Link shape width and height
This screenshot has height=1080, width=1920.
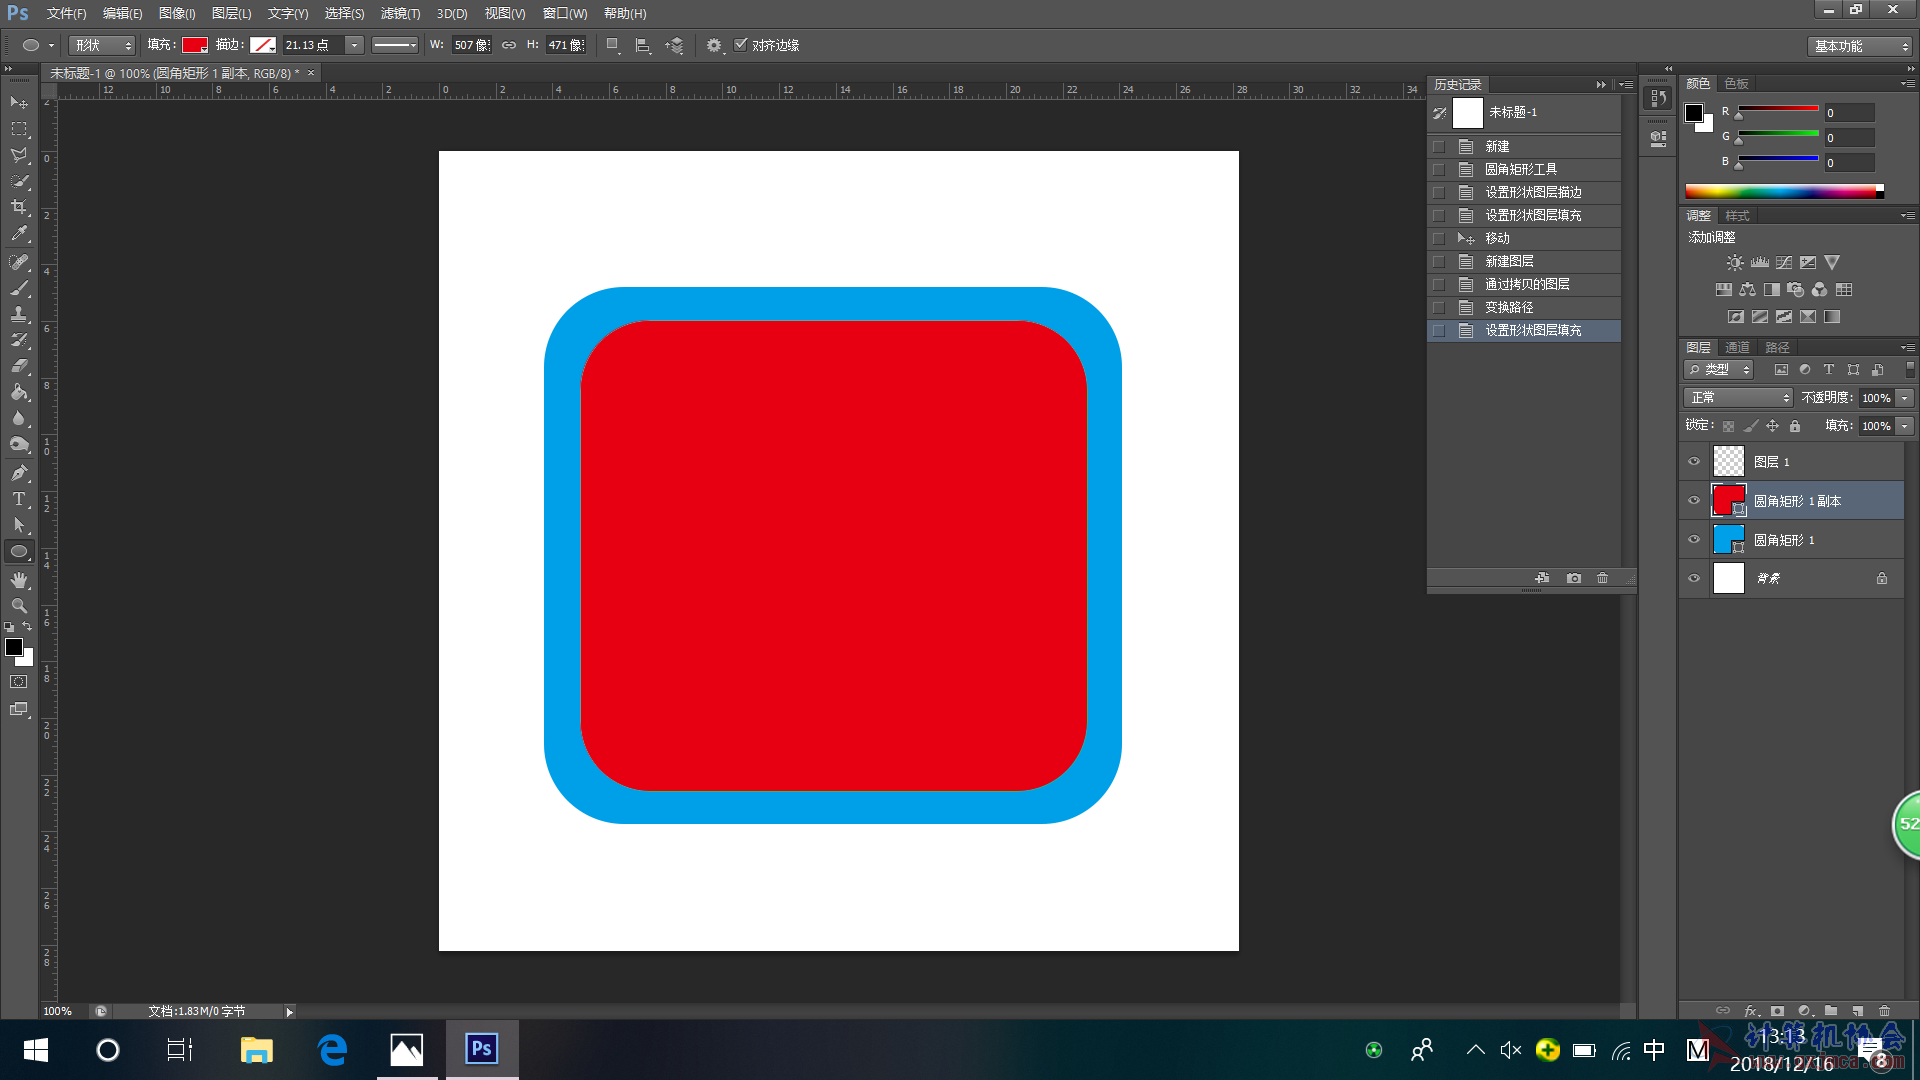click(x=509, y=45)
